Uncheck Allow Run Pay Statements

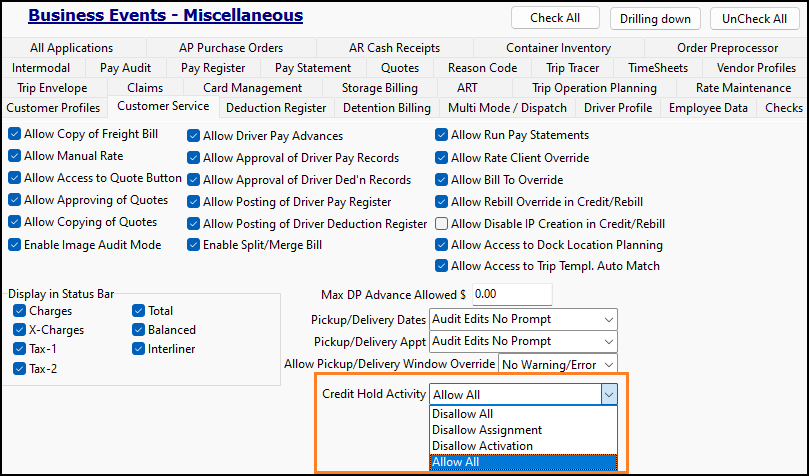point(441,135)
